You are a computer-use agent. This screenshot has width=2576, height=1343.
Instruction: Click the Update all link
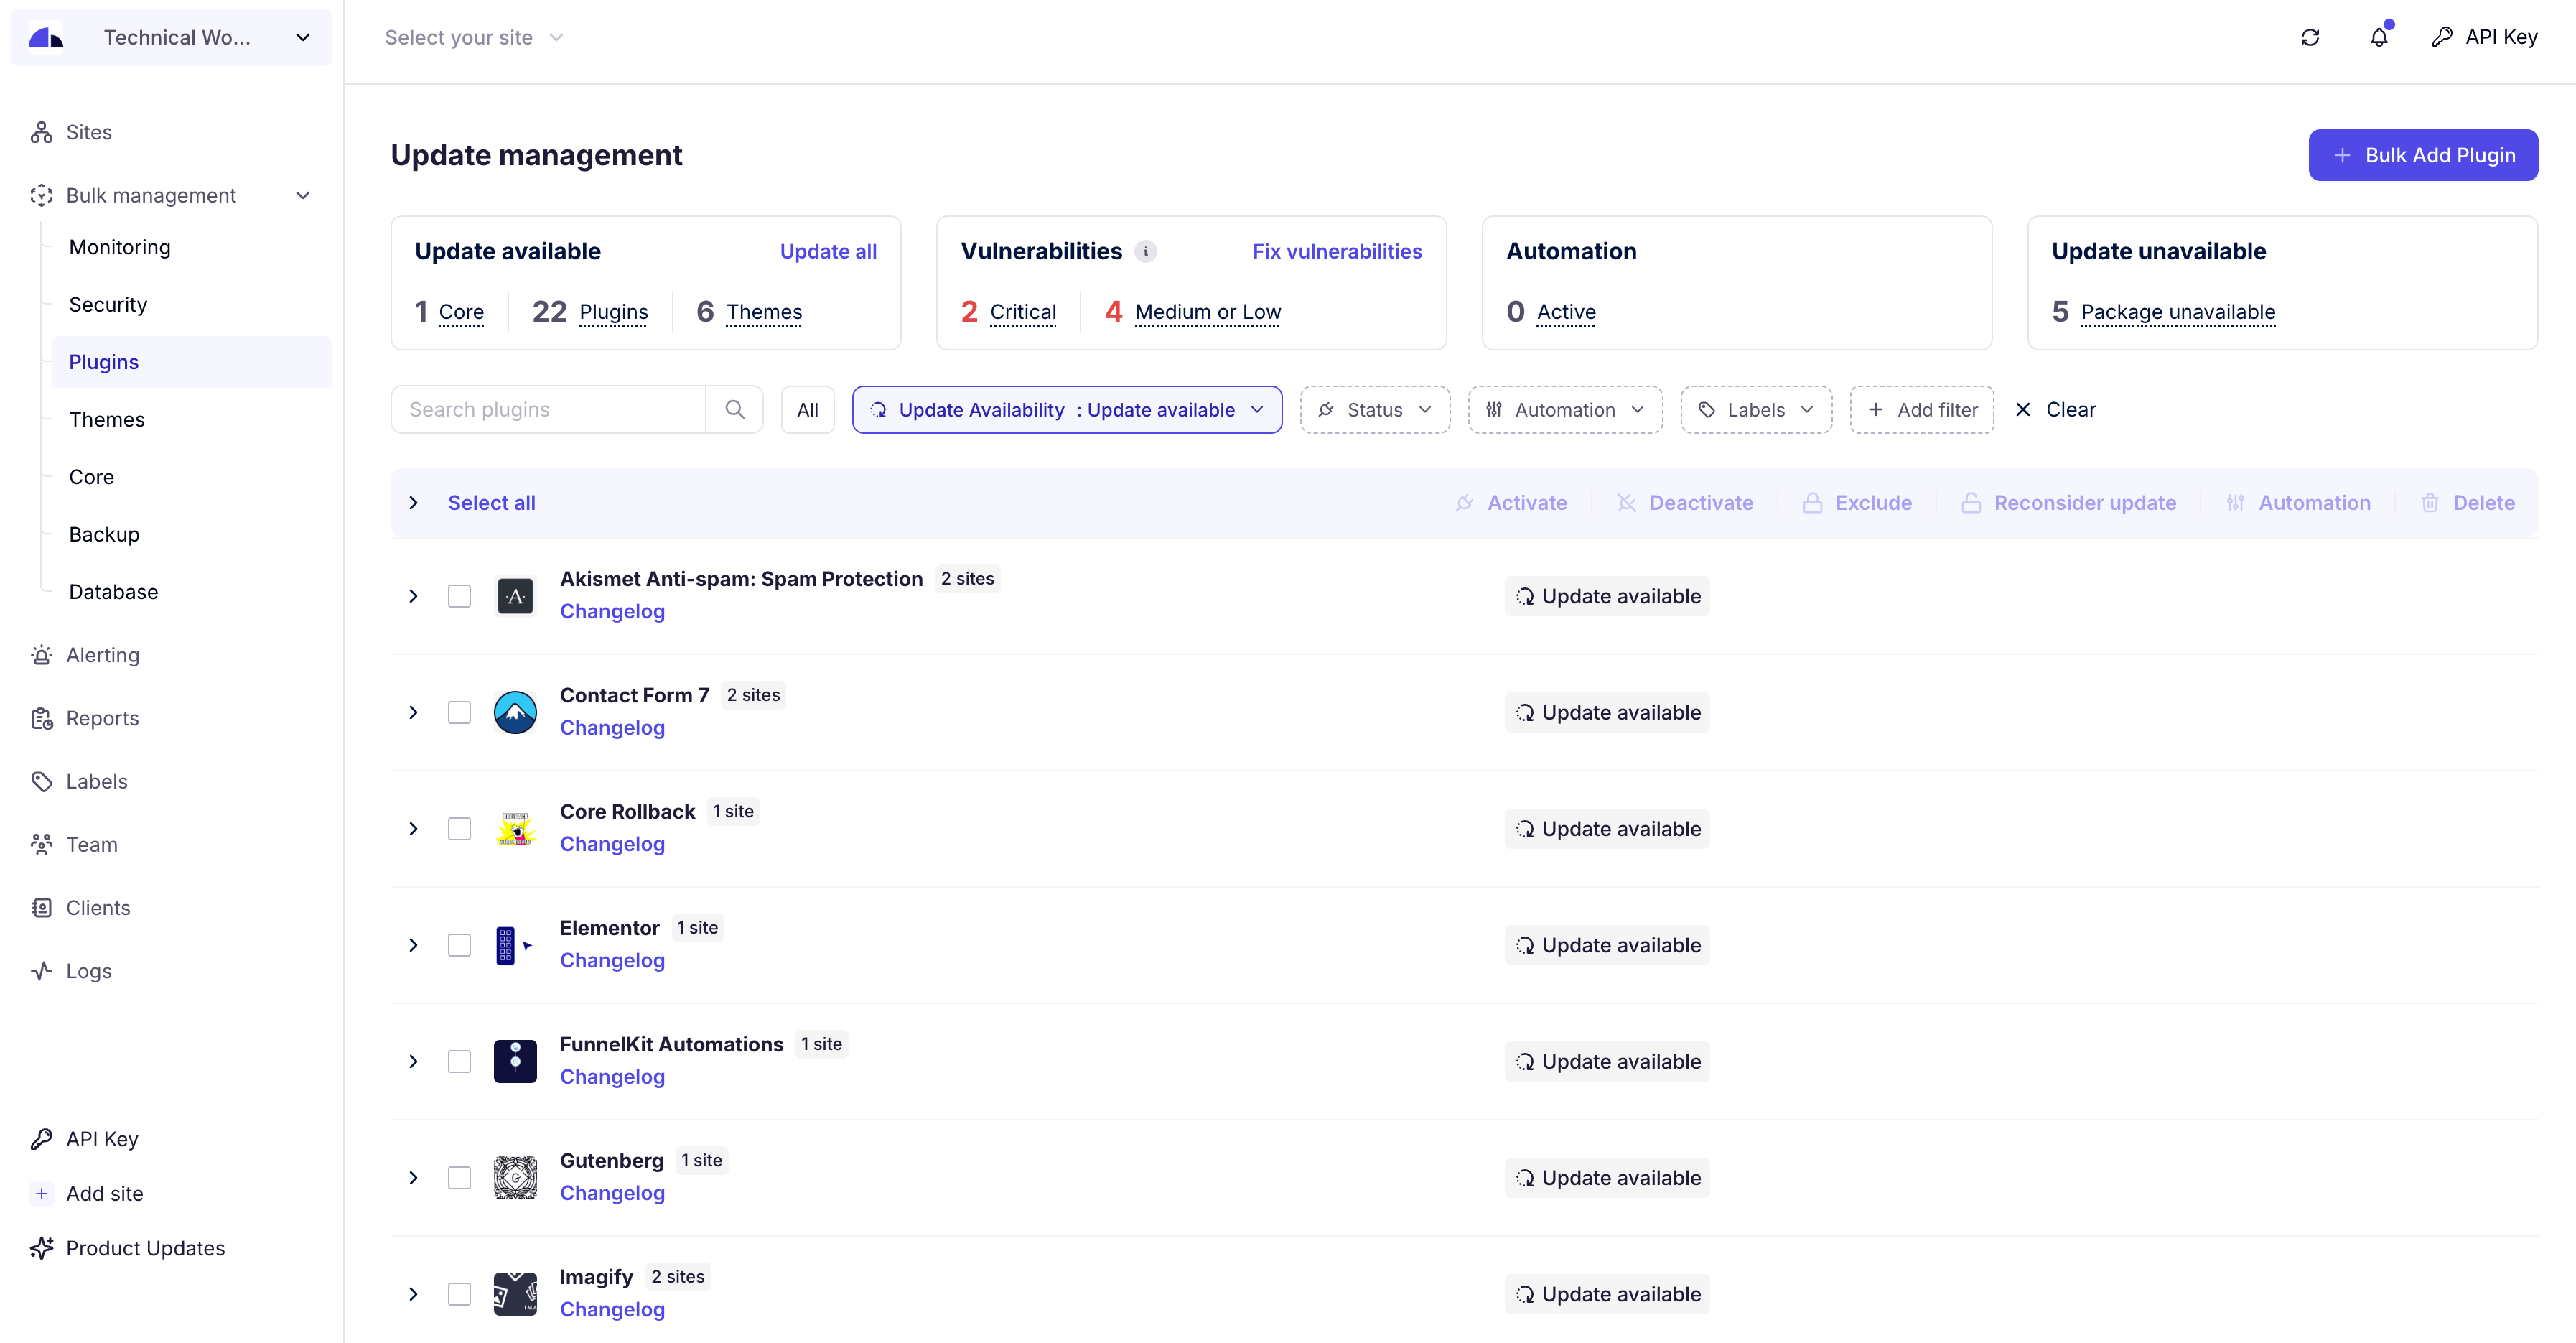828,251
